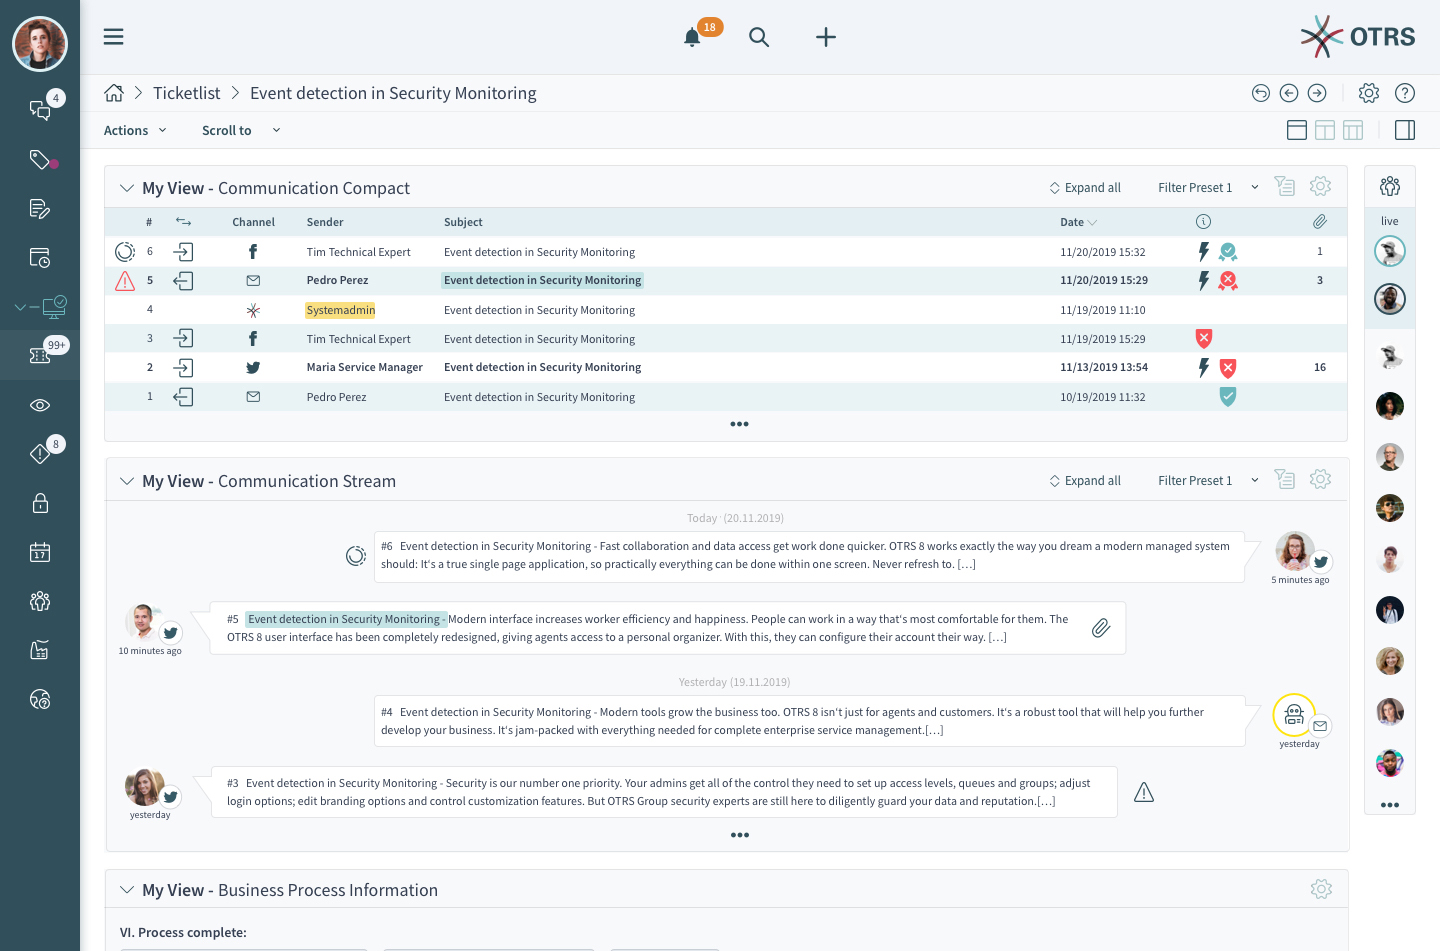Open Actions dropdown

pos(135,130)
